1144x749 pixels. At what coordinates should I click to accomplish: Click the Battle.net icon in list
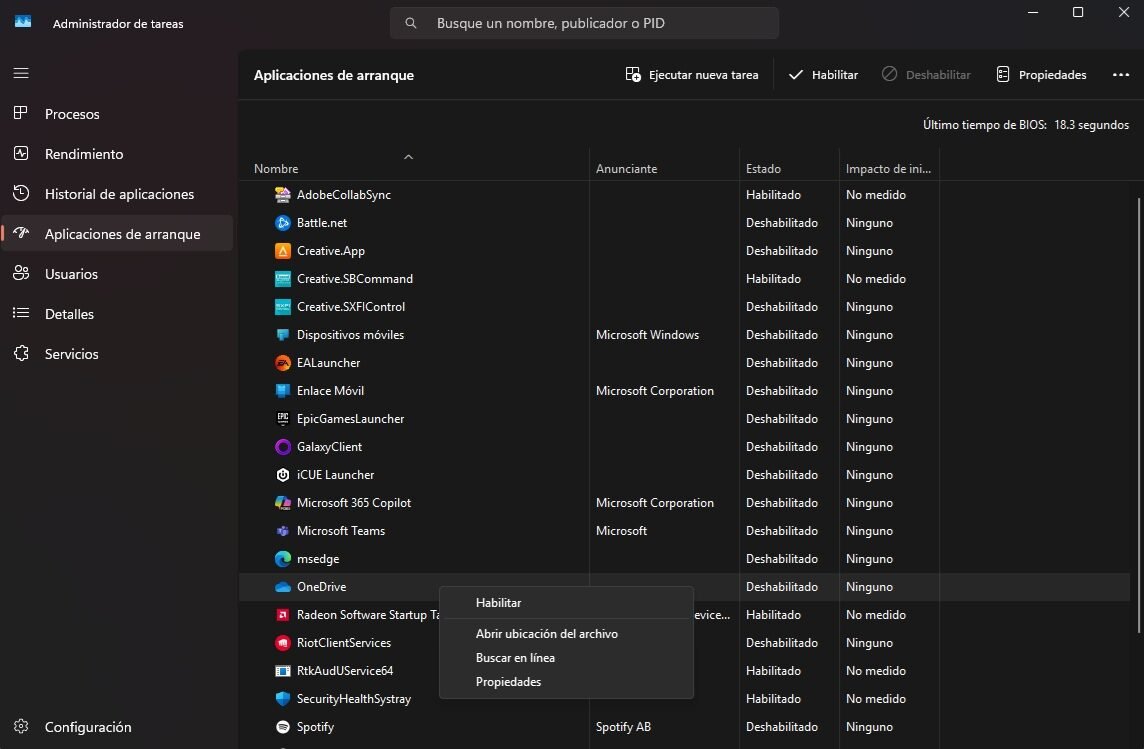tap(282, 223)
